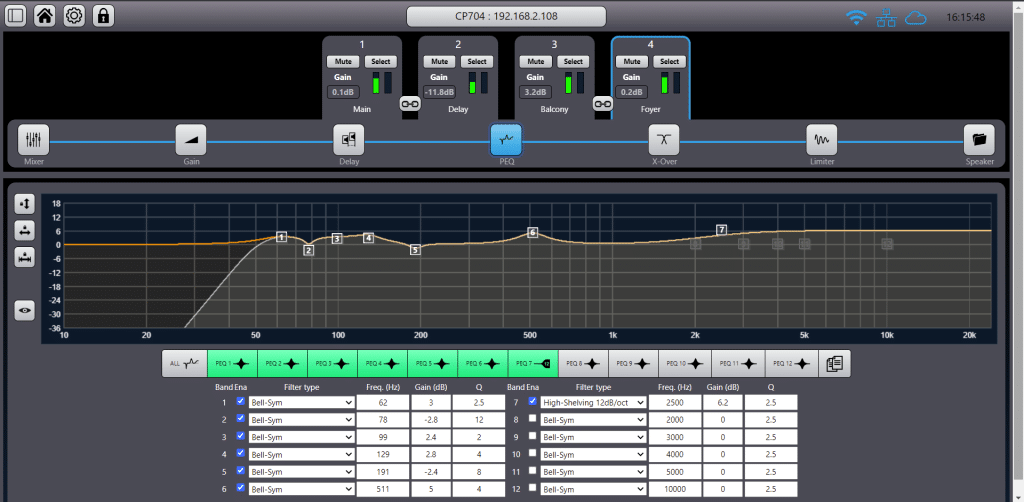Disable band 3 enable checkbox
Image resolution: width=1024 pixels, height=502 pixels.
pyautogui.click(x=240, y=436)
